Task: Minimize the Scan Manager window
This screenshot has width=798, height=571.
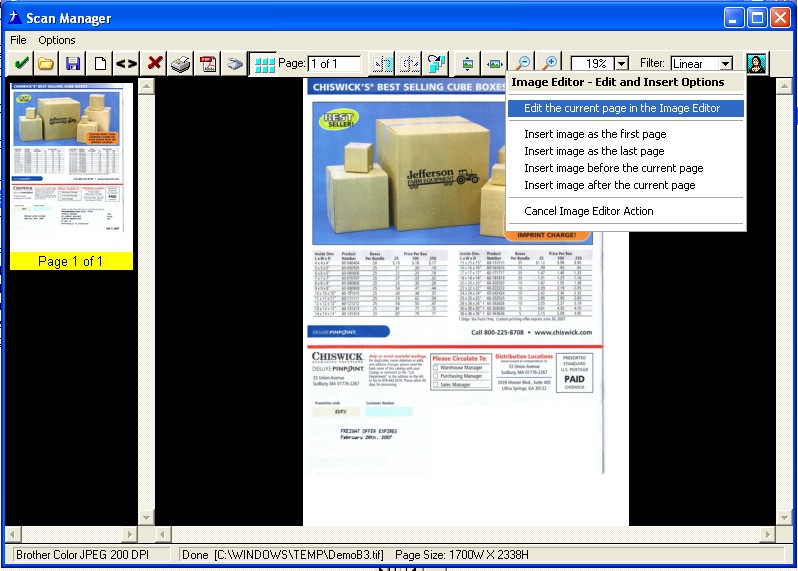Action: pos(733,18)
